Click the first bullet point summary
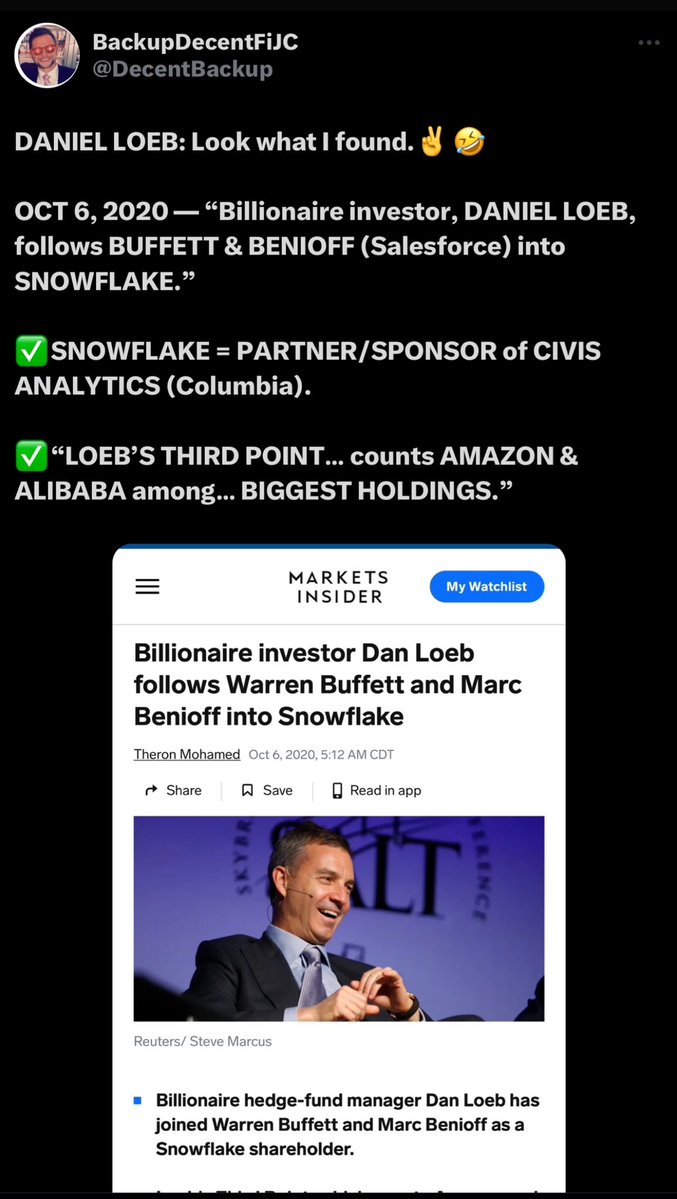This screenshot has width=677, height=1199. [347, 1125]
